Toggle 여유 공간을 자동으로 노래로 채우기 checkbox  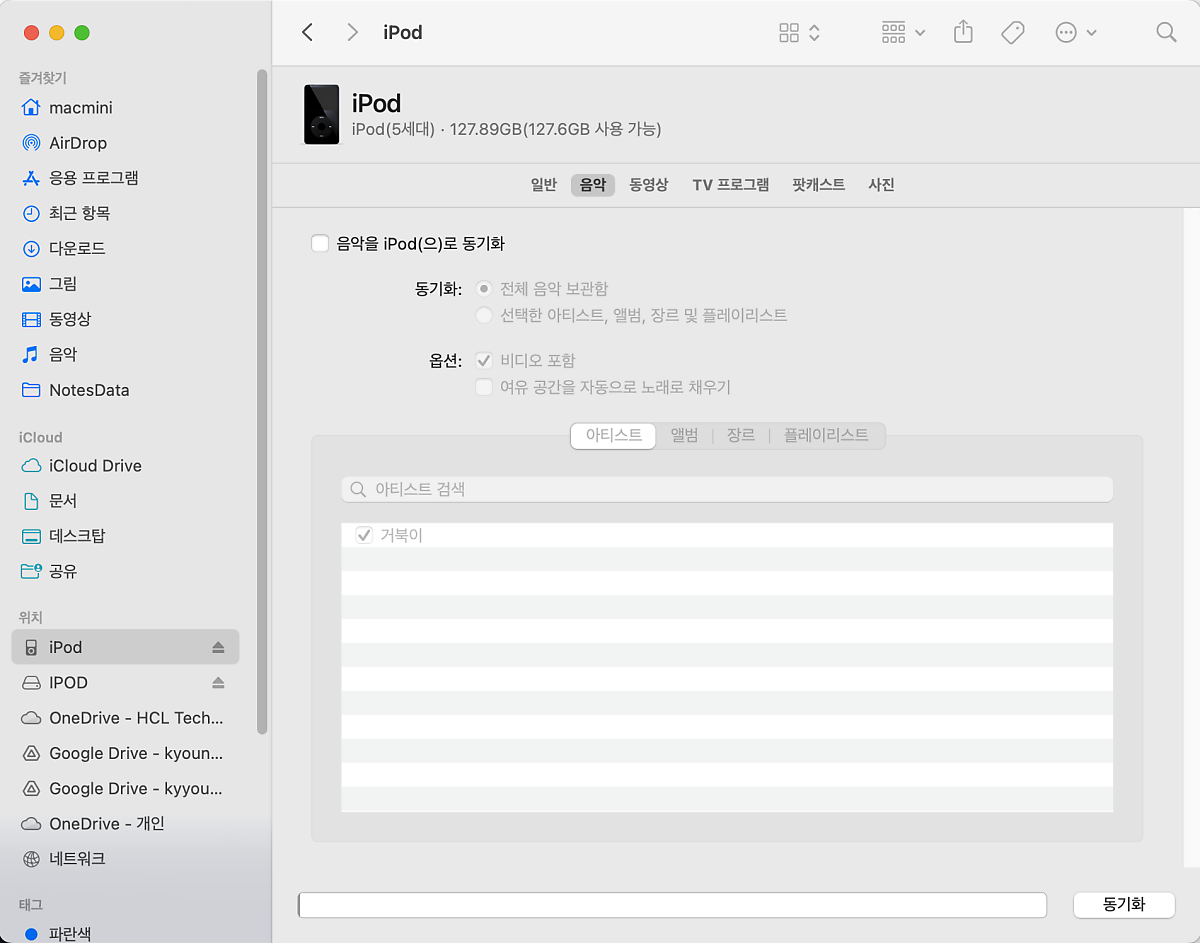tap(484, 387)
